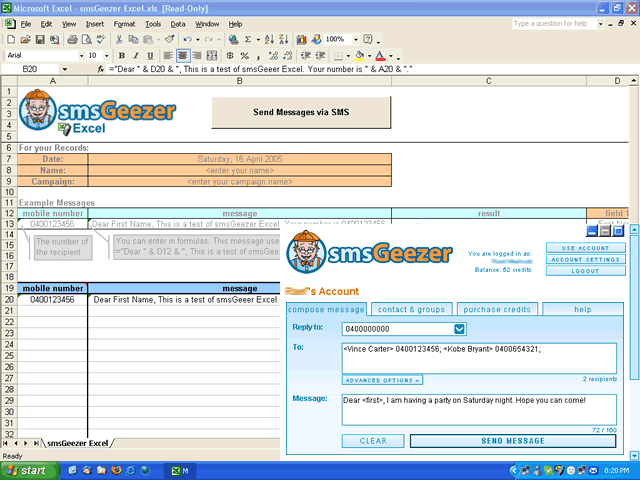Click the Excel taskbar button
This screenshot has height=480, width=640.
pyautogui.click(x=180, y=471)
